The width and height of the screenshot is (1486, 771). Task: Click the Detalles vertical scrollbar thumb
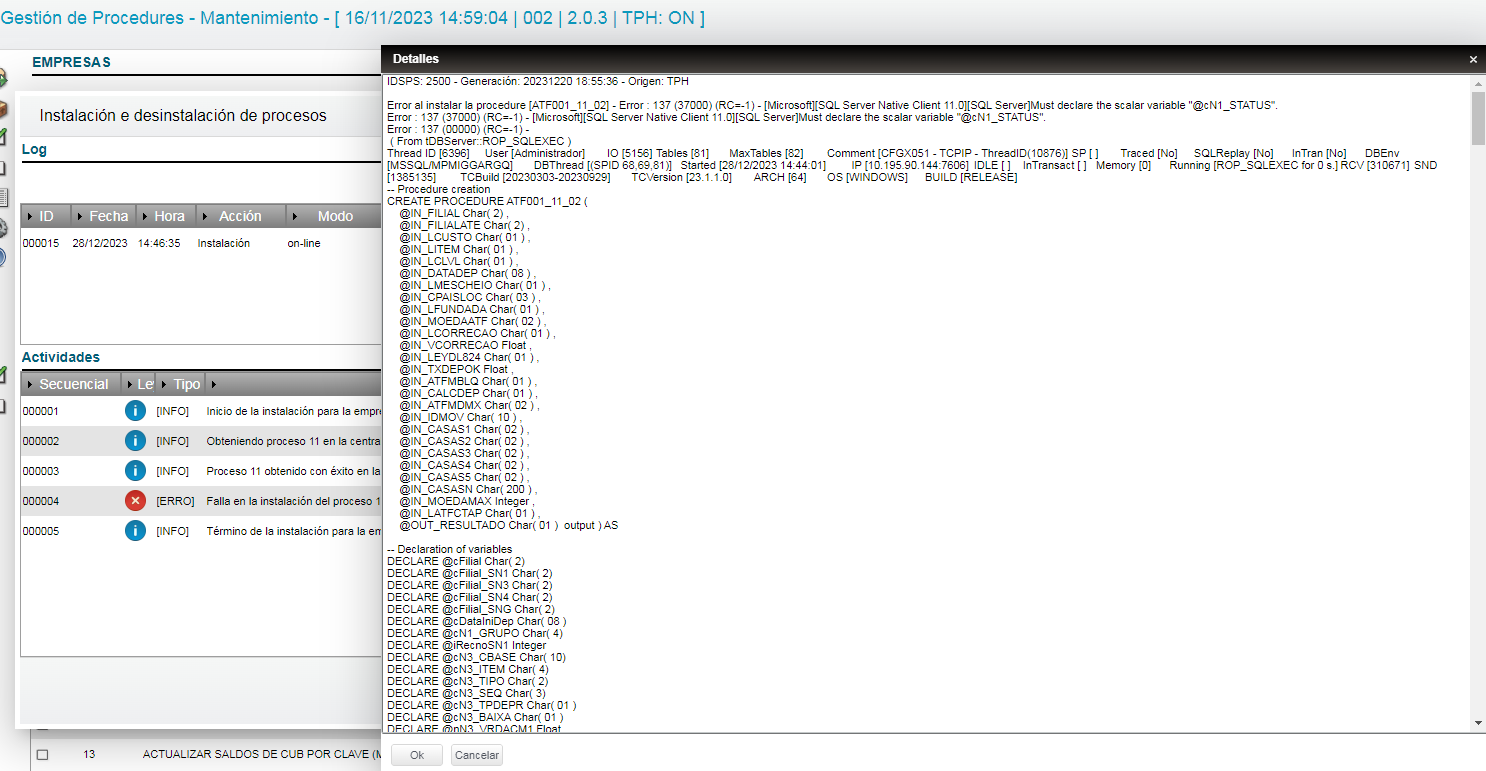coord(1478,117)
